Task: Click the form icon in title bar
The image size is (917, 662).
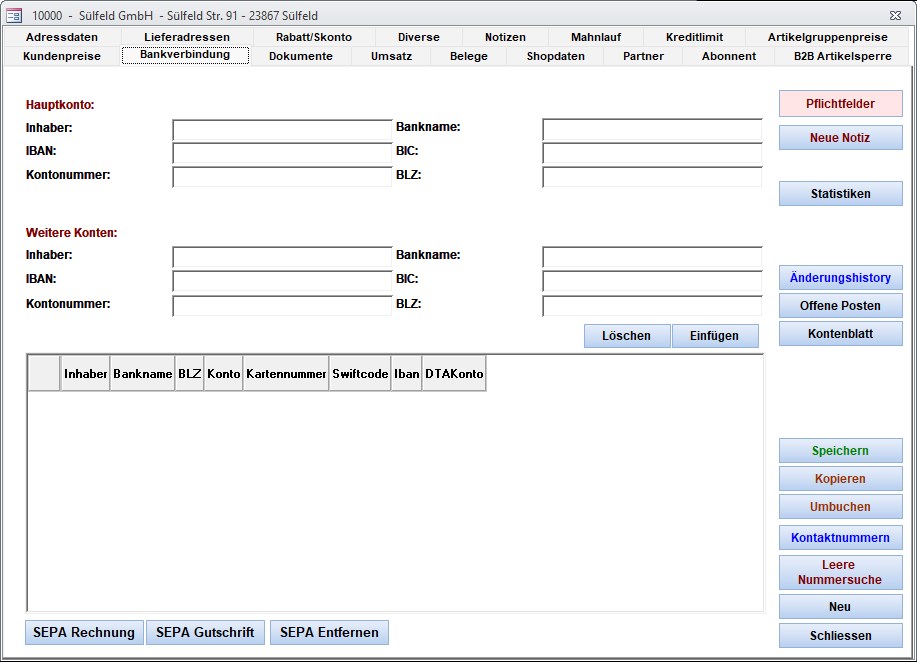Action: (14, 15)
